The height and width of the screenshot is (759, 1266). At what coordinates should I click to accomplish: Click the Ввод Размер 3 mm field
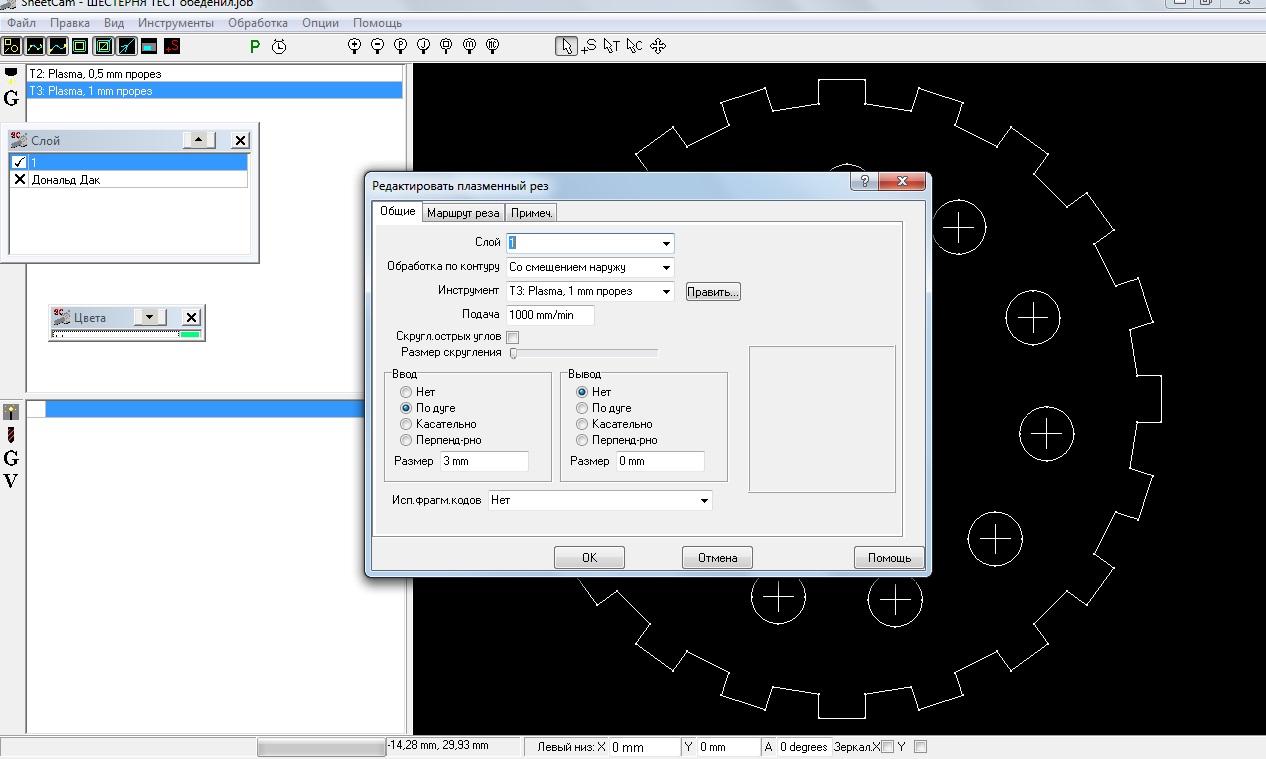[x=484, y=461]
